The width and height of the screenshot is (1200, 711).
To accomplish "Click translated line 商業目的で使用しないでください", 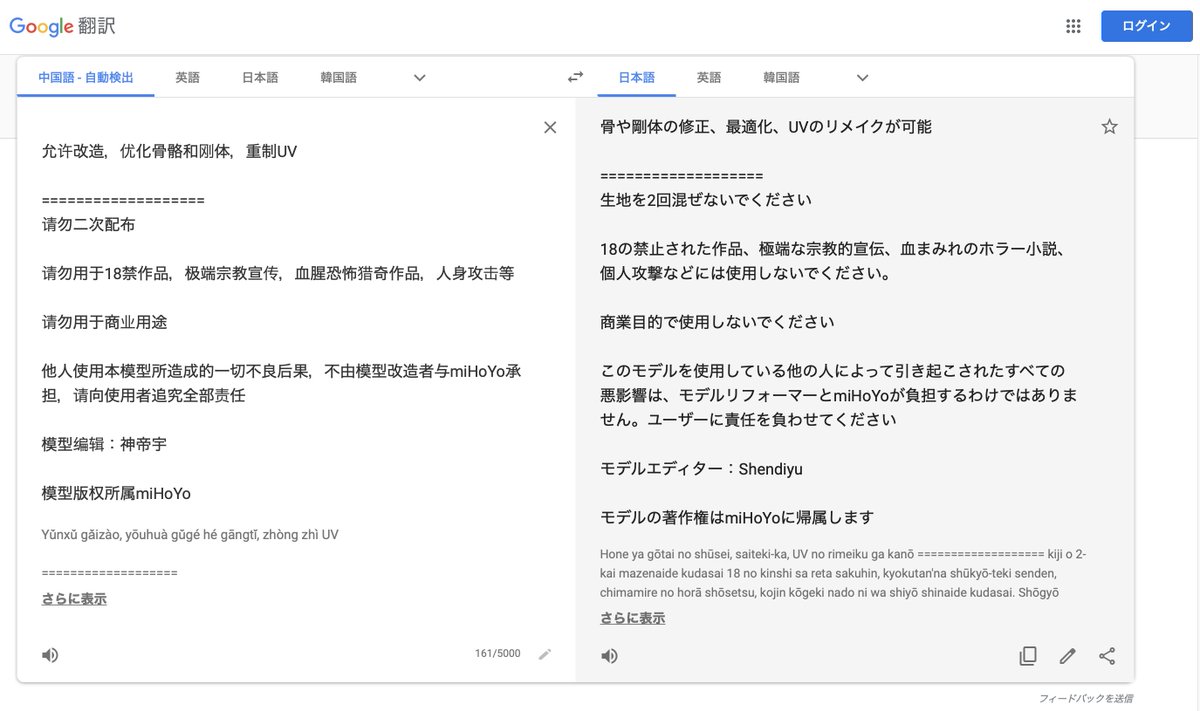I will pos(717,322).
